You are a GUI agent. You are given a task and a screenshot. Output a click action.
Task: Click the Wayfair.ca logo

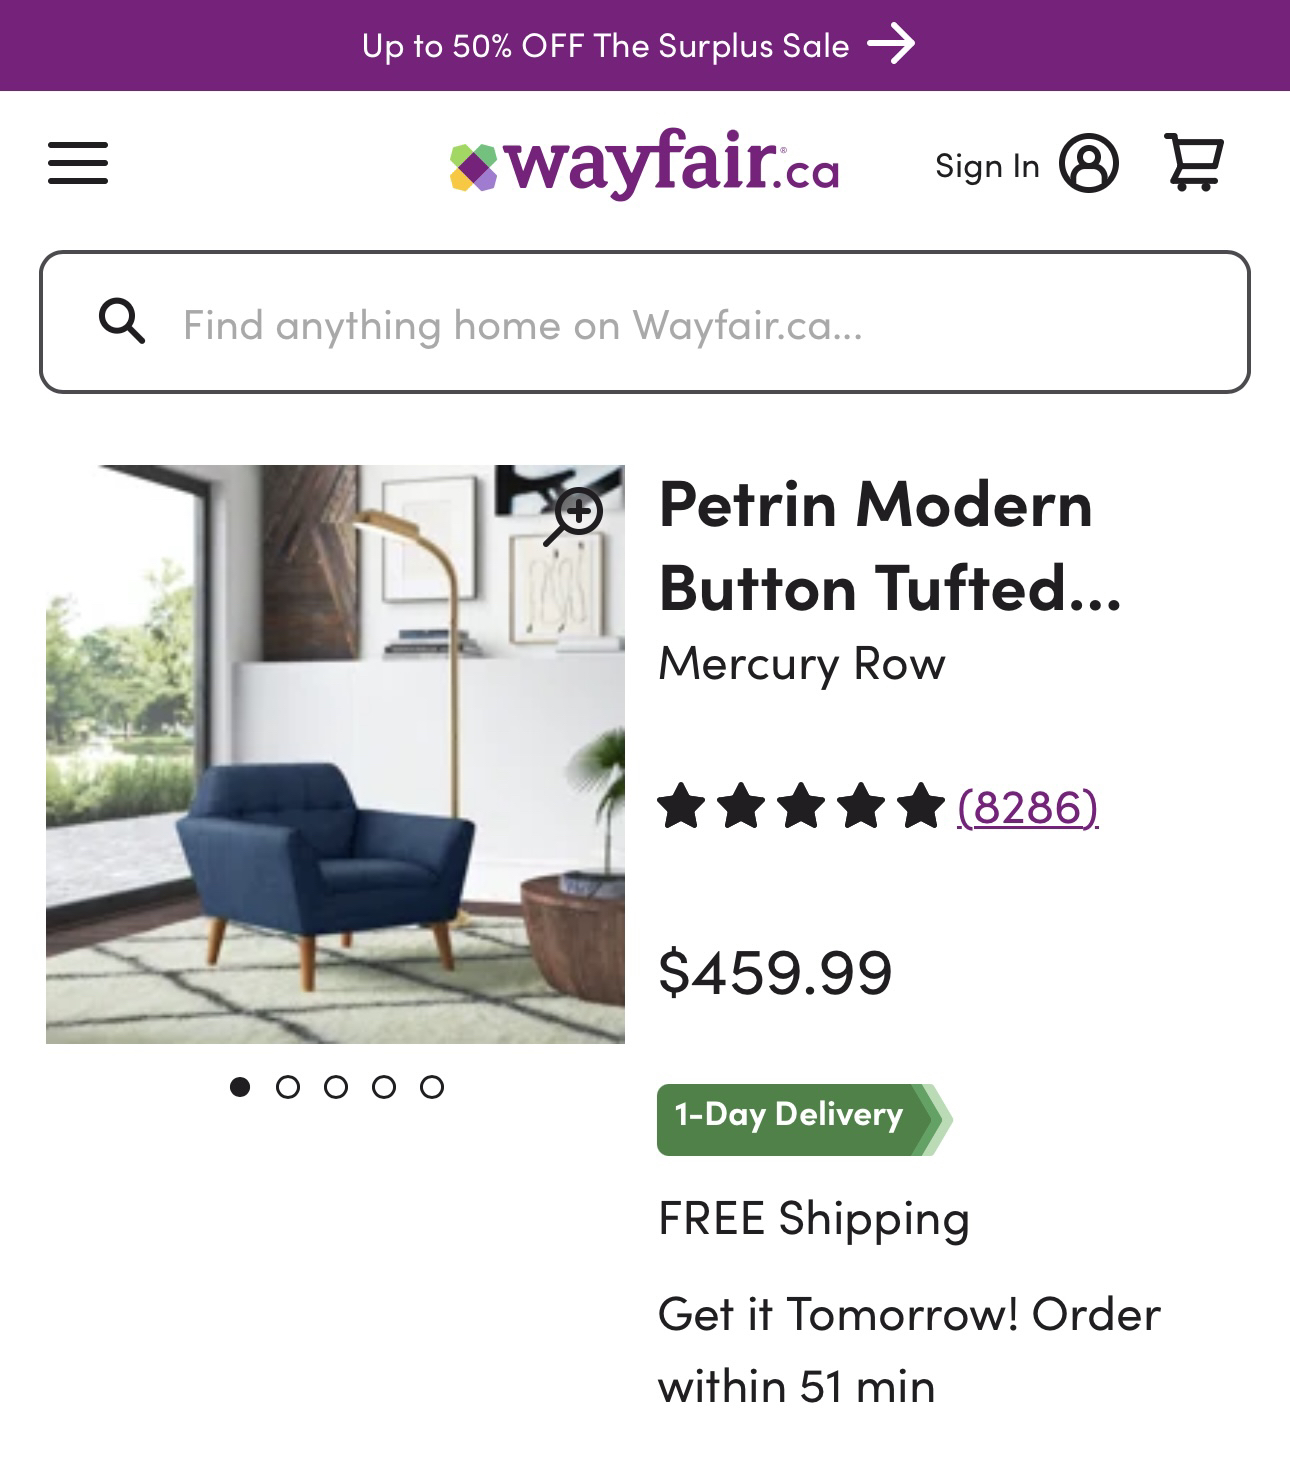[x=644, y=163]
